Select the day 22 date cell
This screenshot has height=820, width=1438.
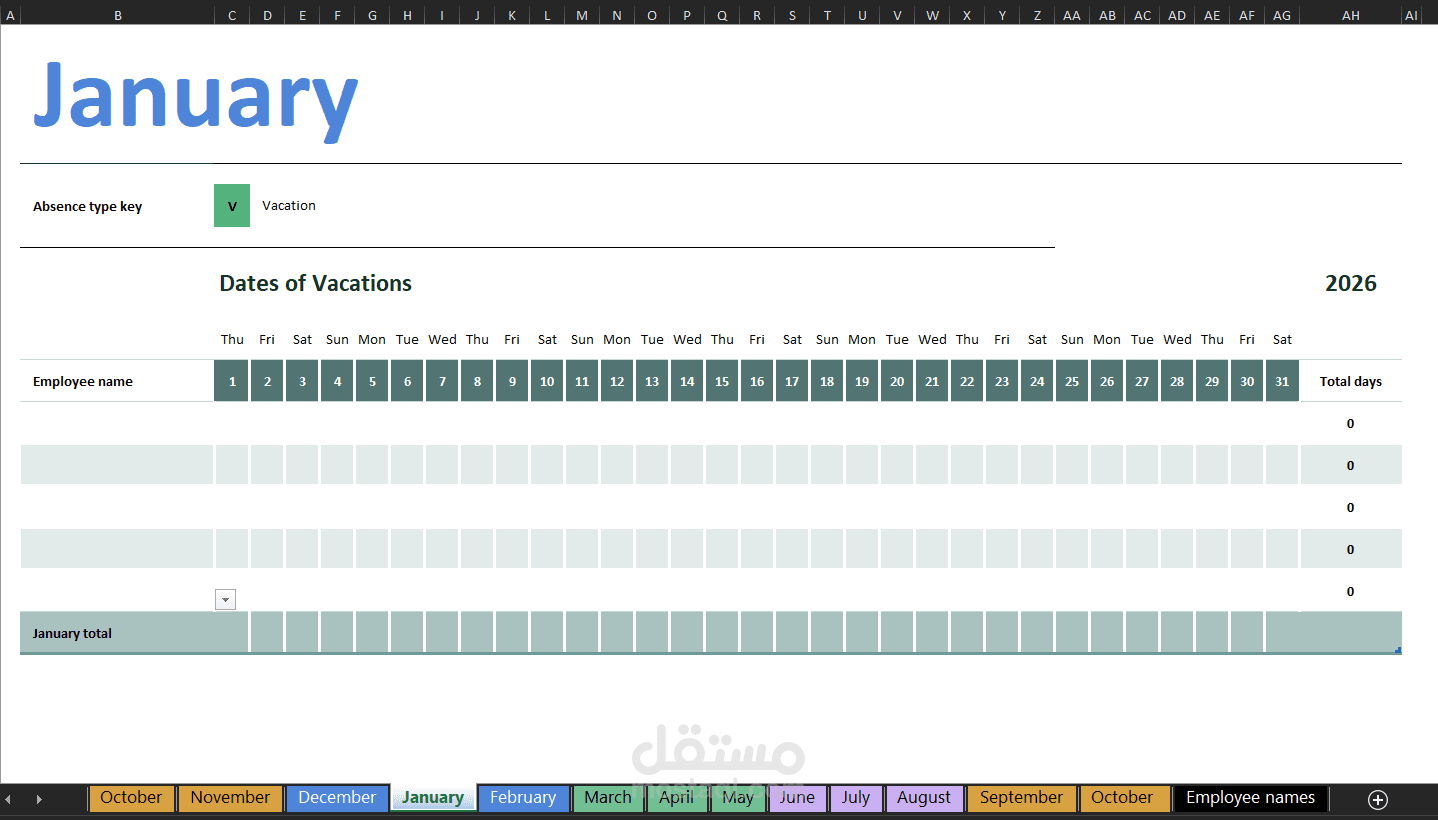click(967, 382)
